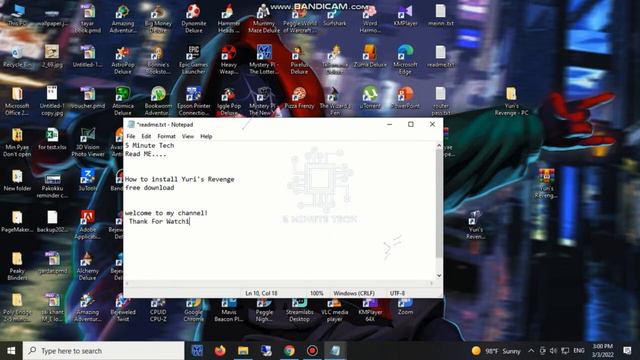Image resolution: width=640 pixels, height=360 pixels.
Task: Click scroll down arrow in Notepad
Action: click(439, 276)
